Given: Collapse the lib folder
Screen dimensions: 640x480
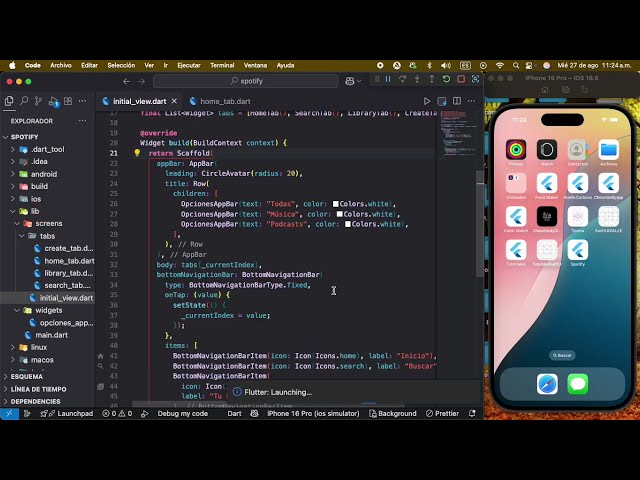Looking at the screenshot, I should (x=48, y=211).
